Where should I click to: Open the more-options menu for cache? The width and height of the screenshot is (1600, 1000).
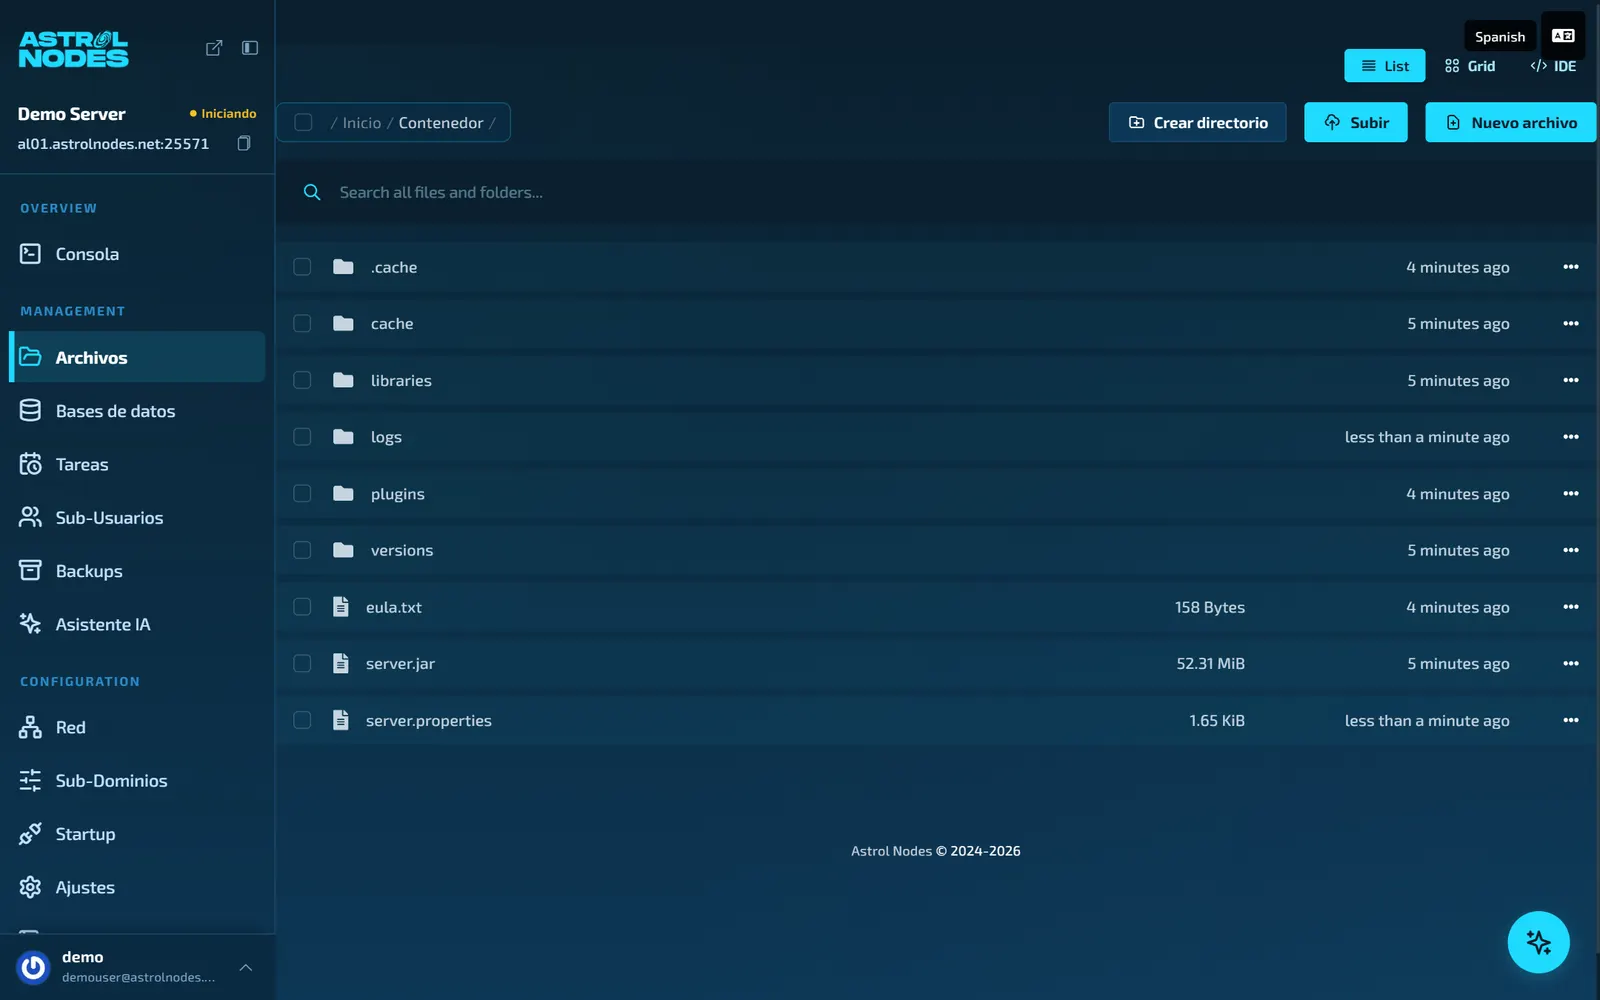tap(1570, 323)
